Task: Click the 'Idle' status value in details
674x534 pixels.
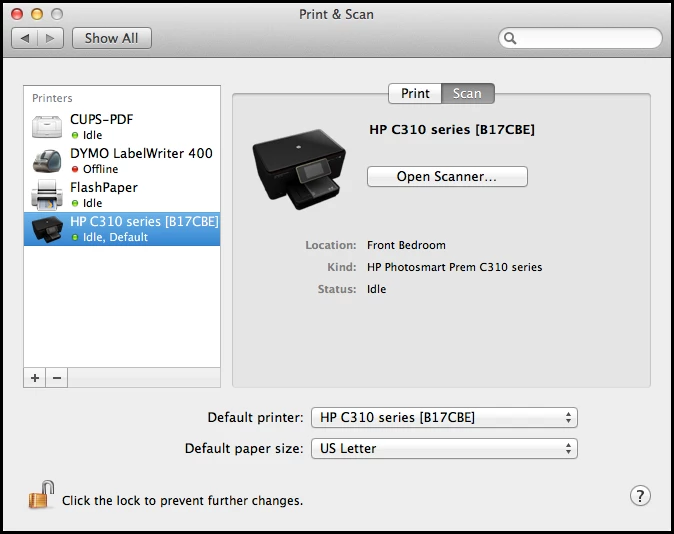Action: pos(376,289)
